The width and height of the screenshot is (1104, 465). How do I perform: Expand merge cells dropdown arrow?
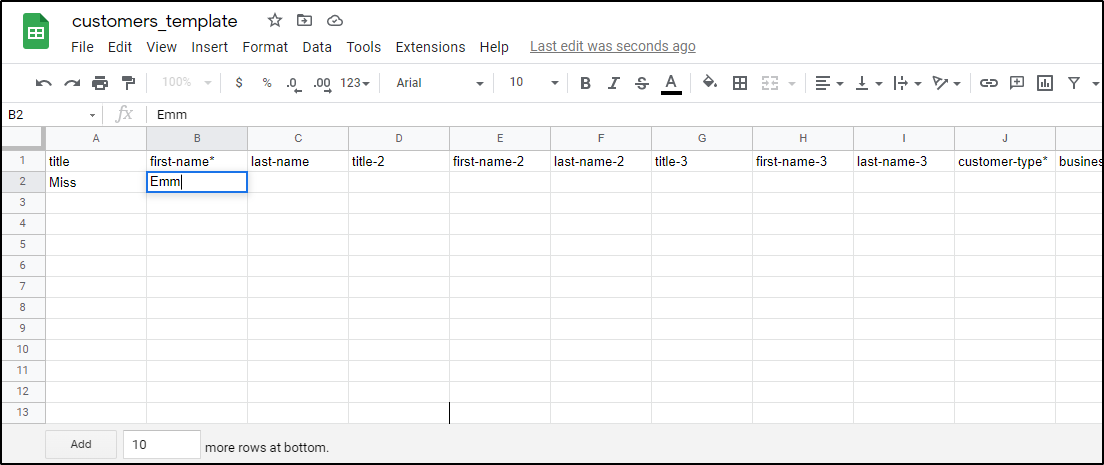(791, 83)
